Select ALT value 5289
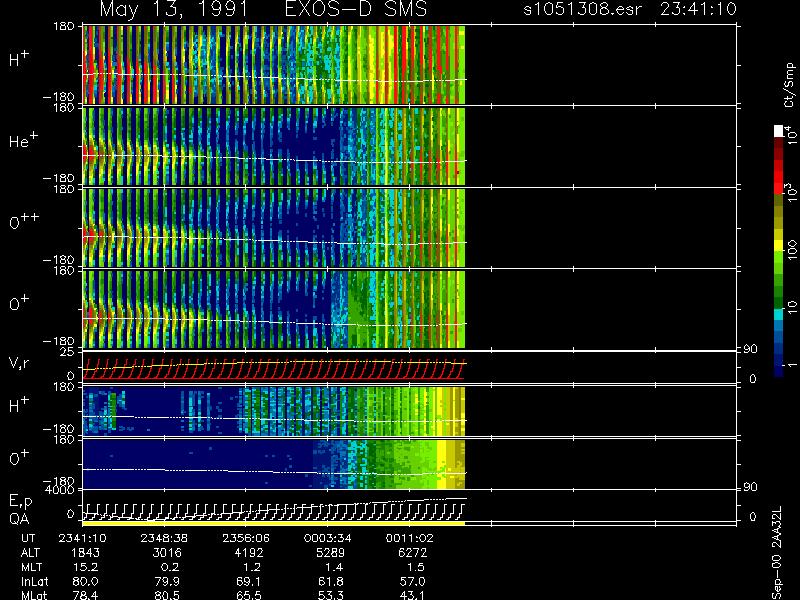 (330, 553)
